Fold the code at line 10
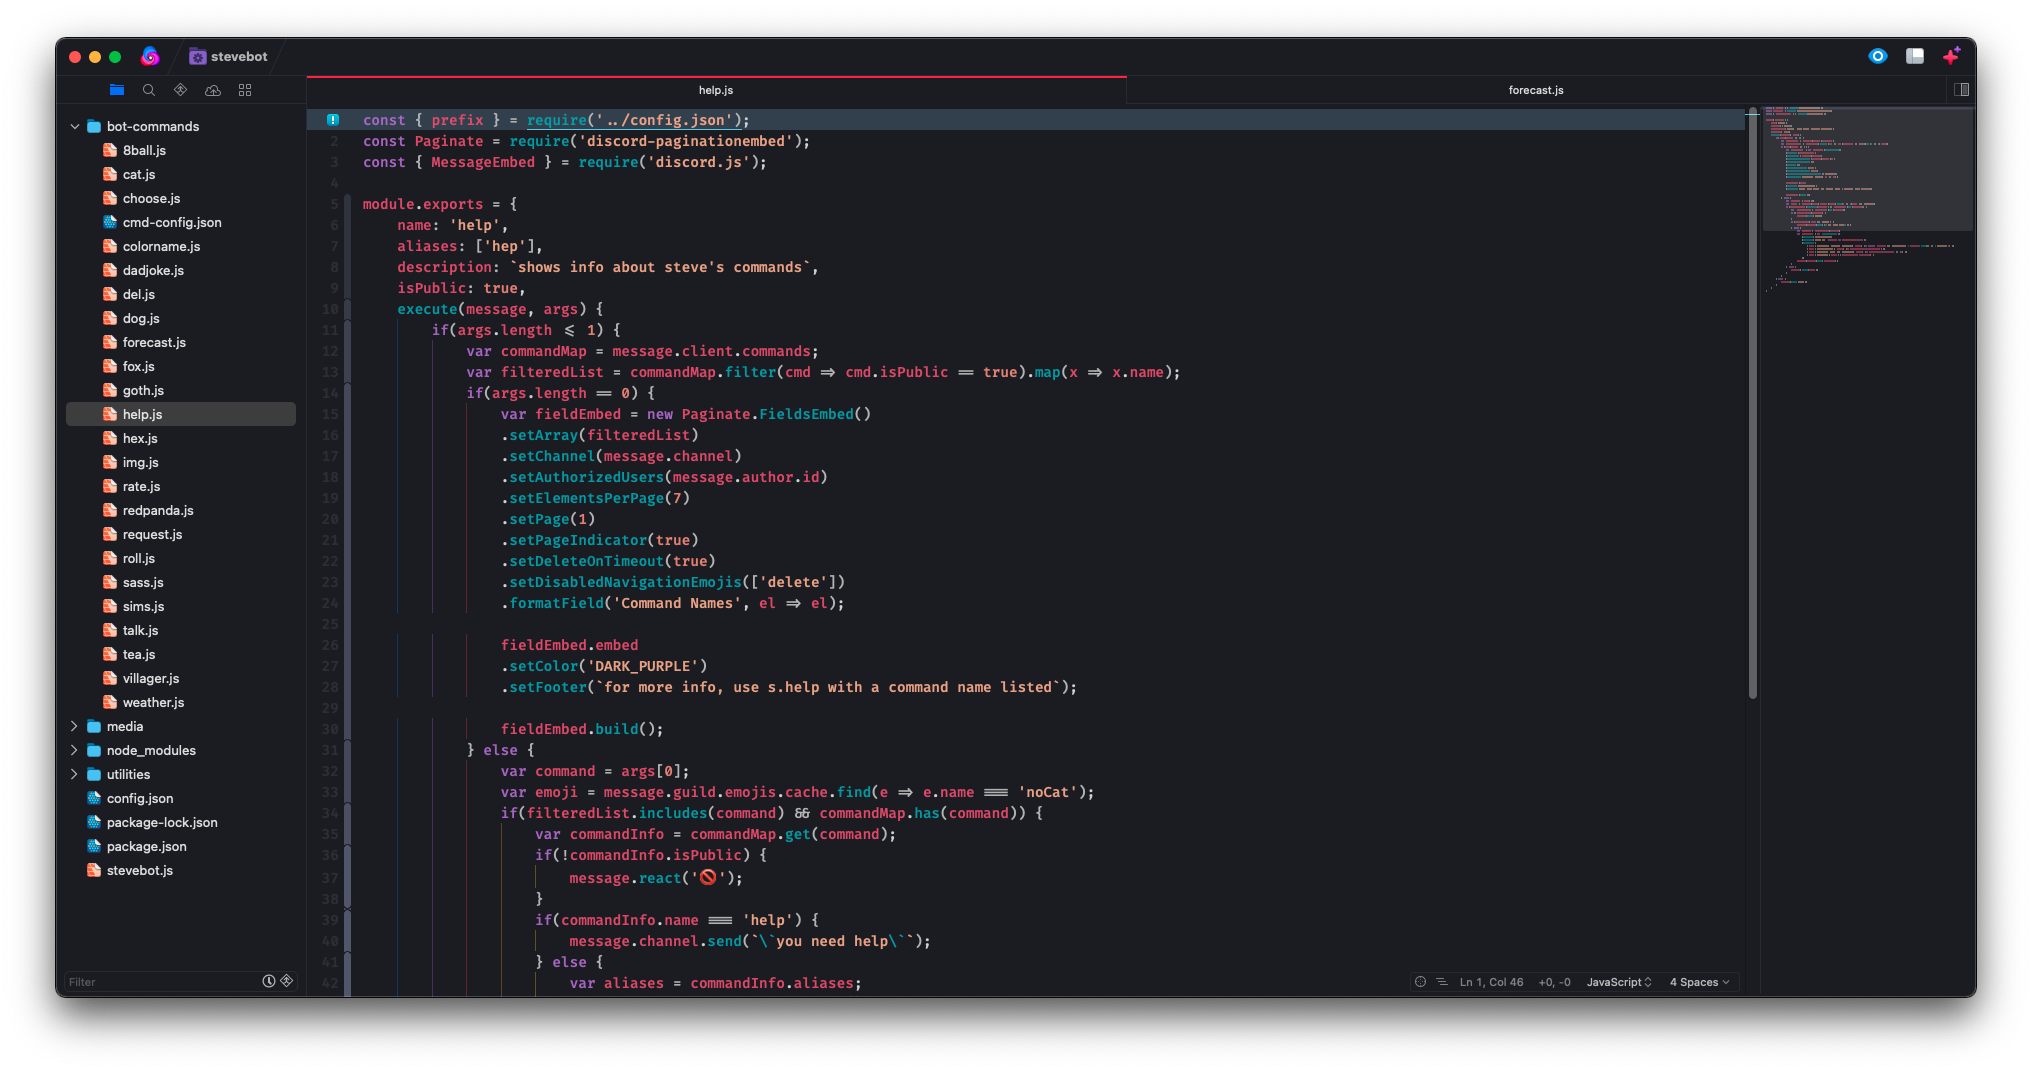This screenshot has height=1071, width=2032. (x=348, y=309)
